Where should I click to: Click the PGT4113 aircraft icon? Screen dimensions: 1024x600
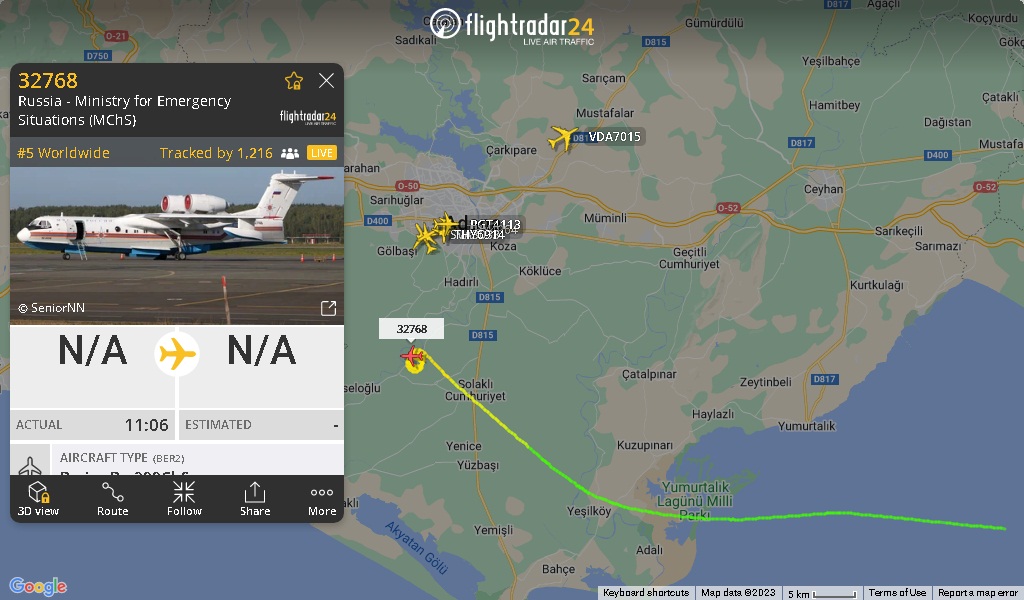[447, 225]
